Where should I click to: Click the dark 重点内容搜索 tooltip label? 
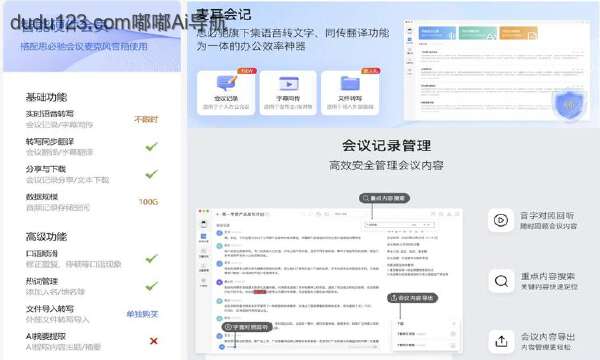tap(384, 198)
